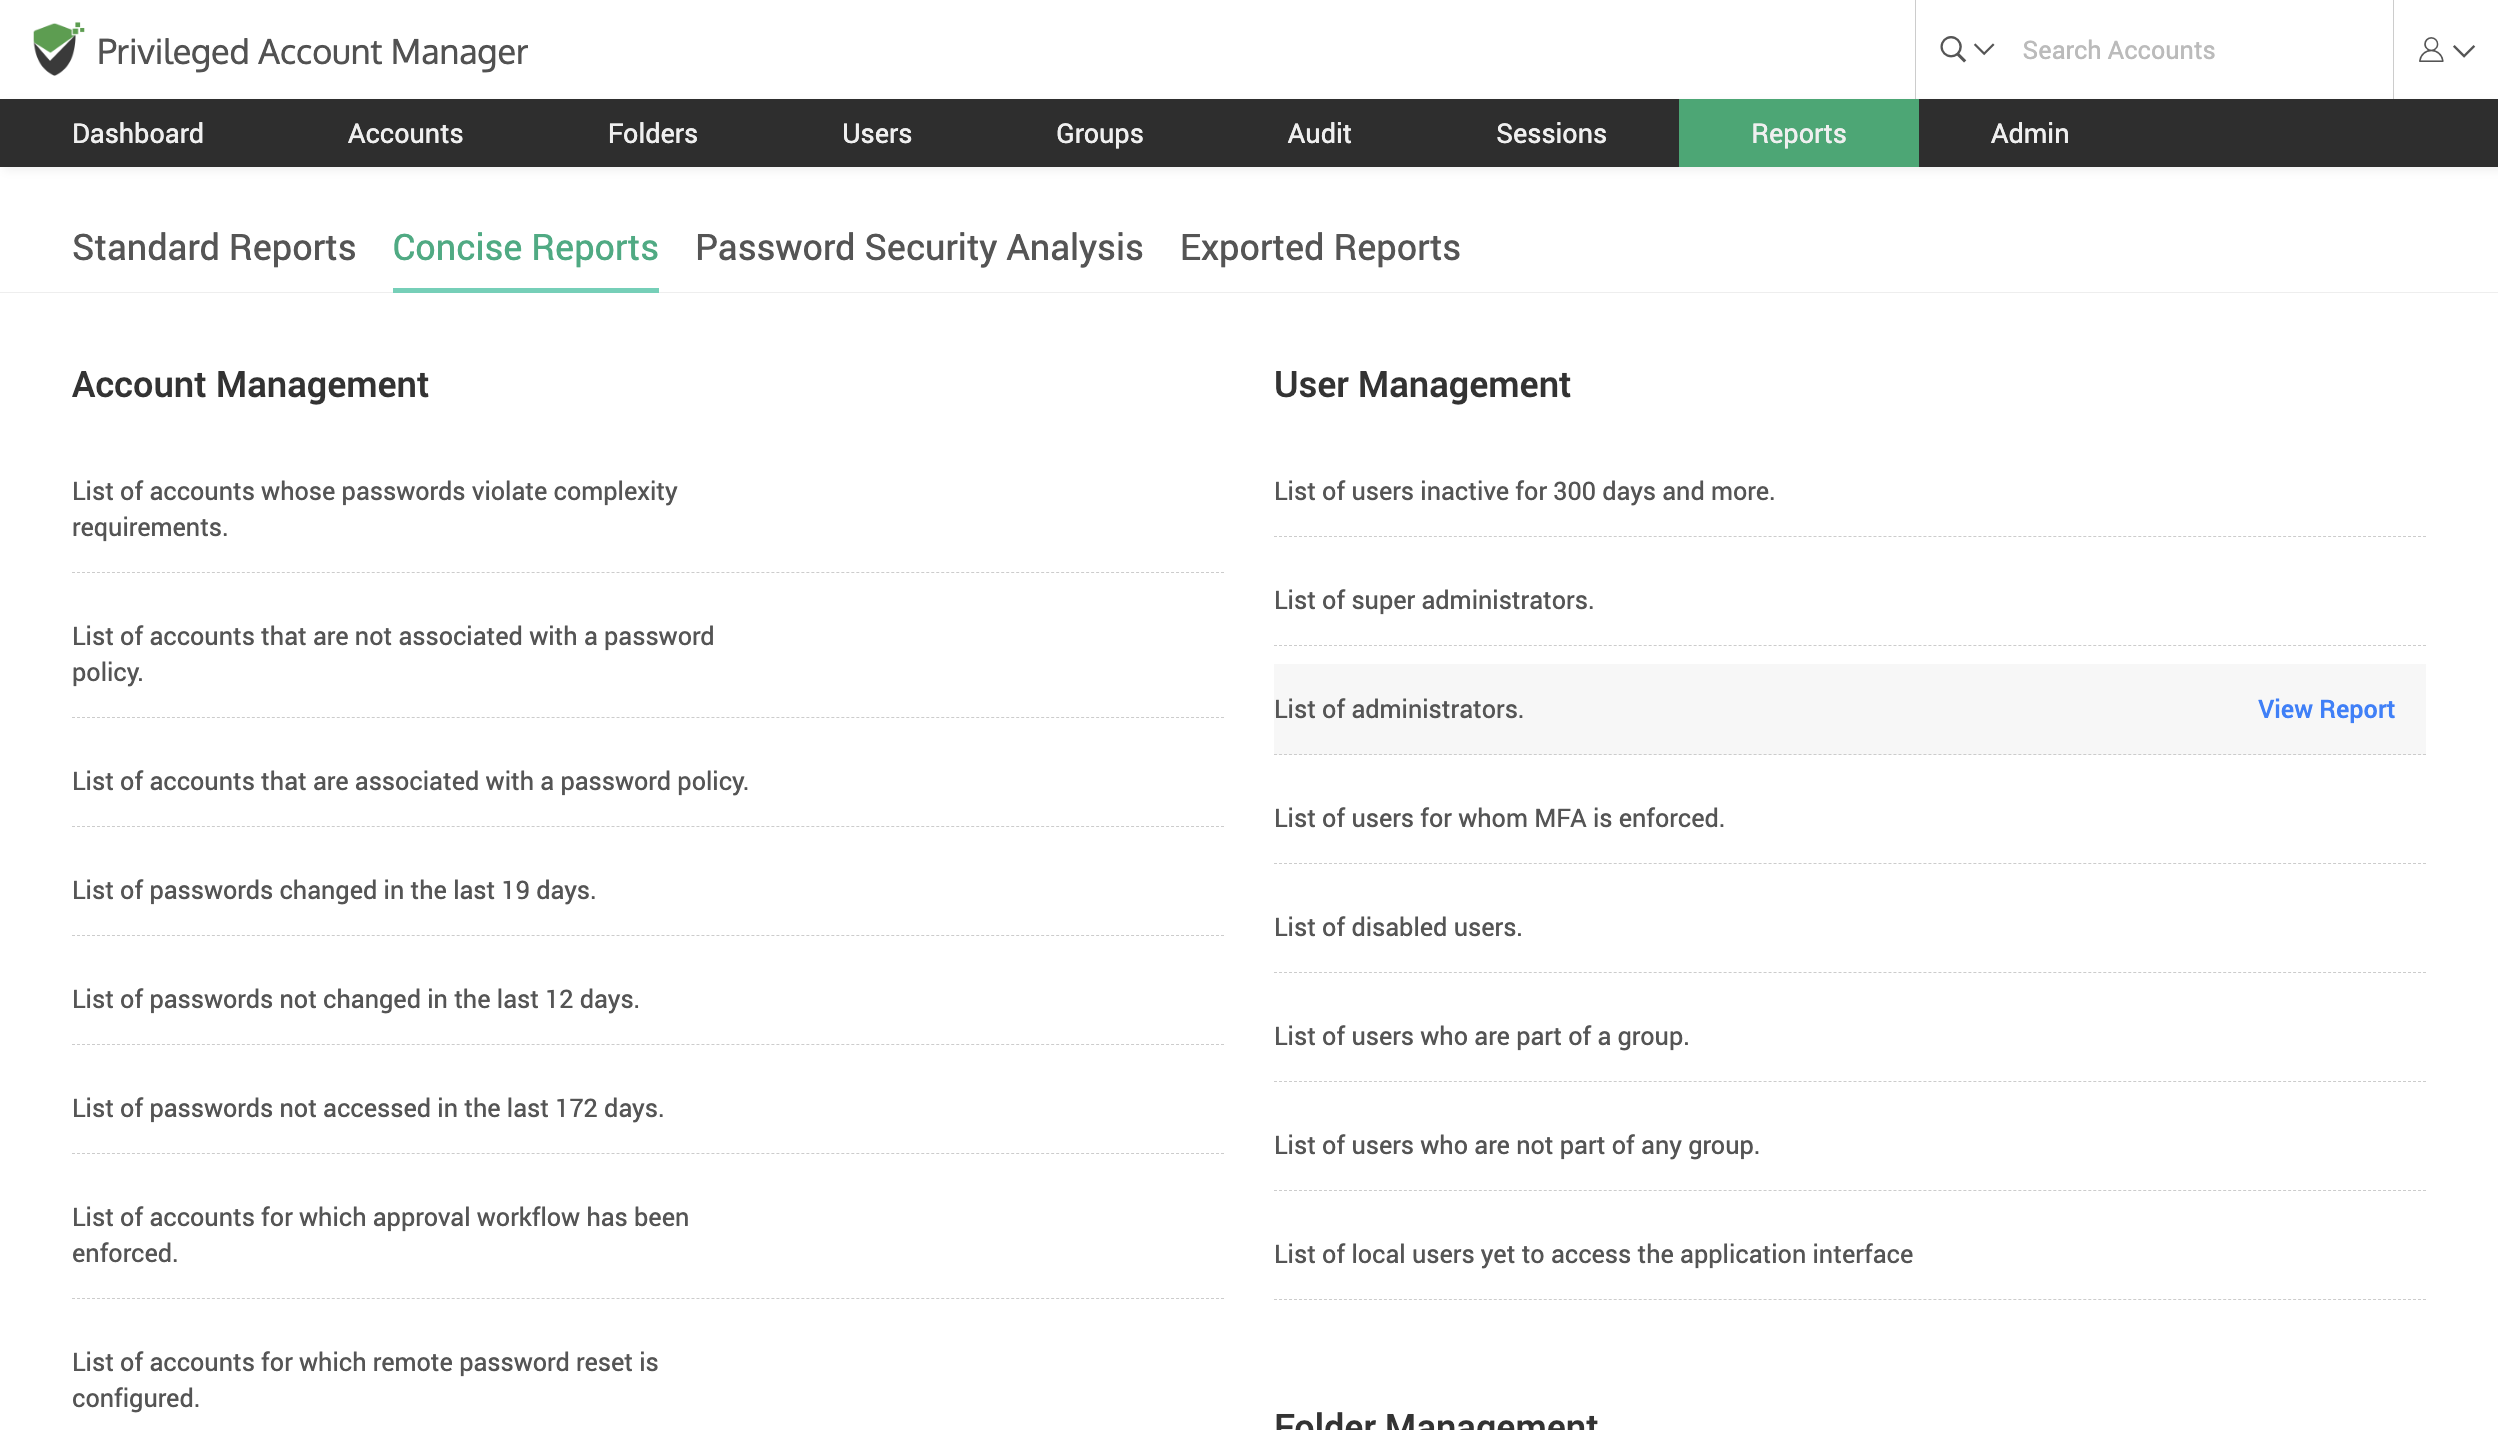
Task: Click the Folders navigation menu item
Action: pos(652,132)
